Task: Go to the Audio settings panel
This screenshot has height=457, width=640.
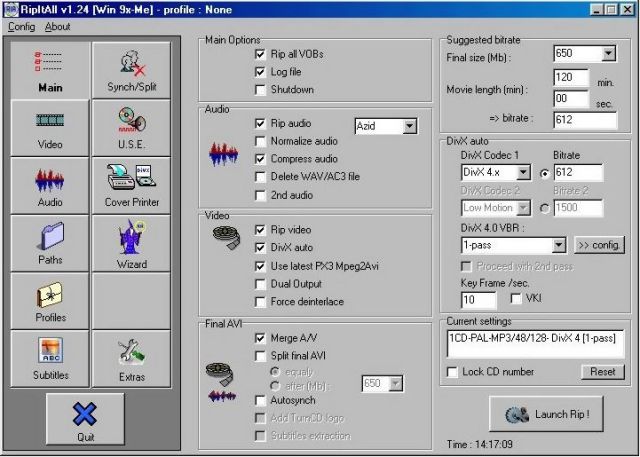Action: [50, 187]
